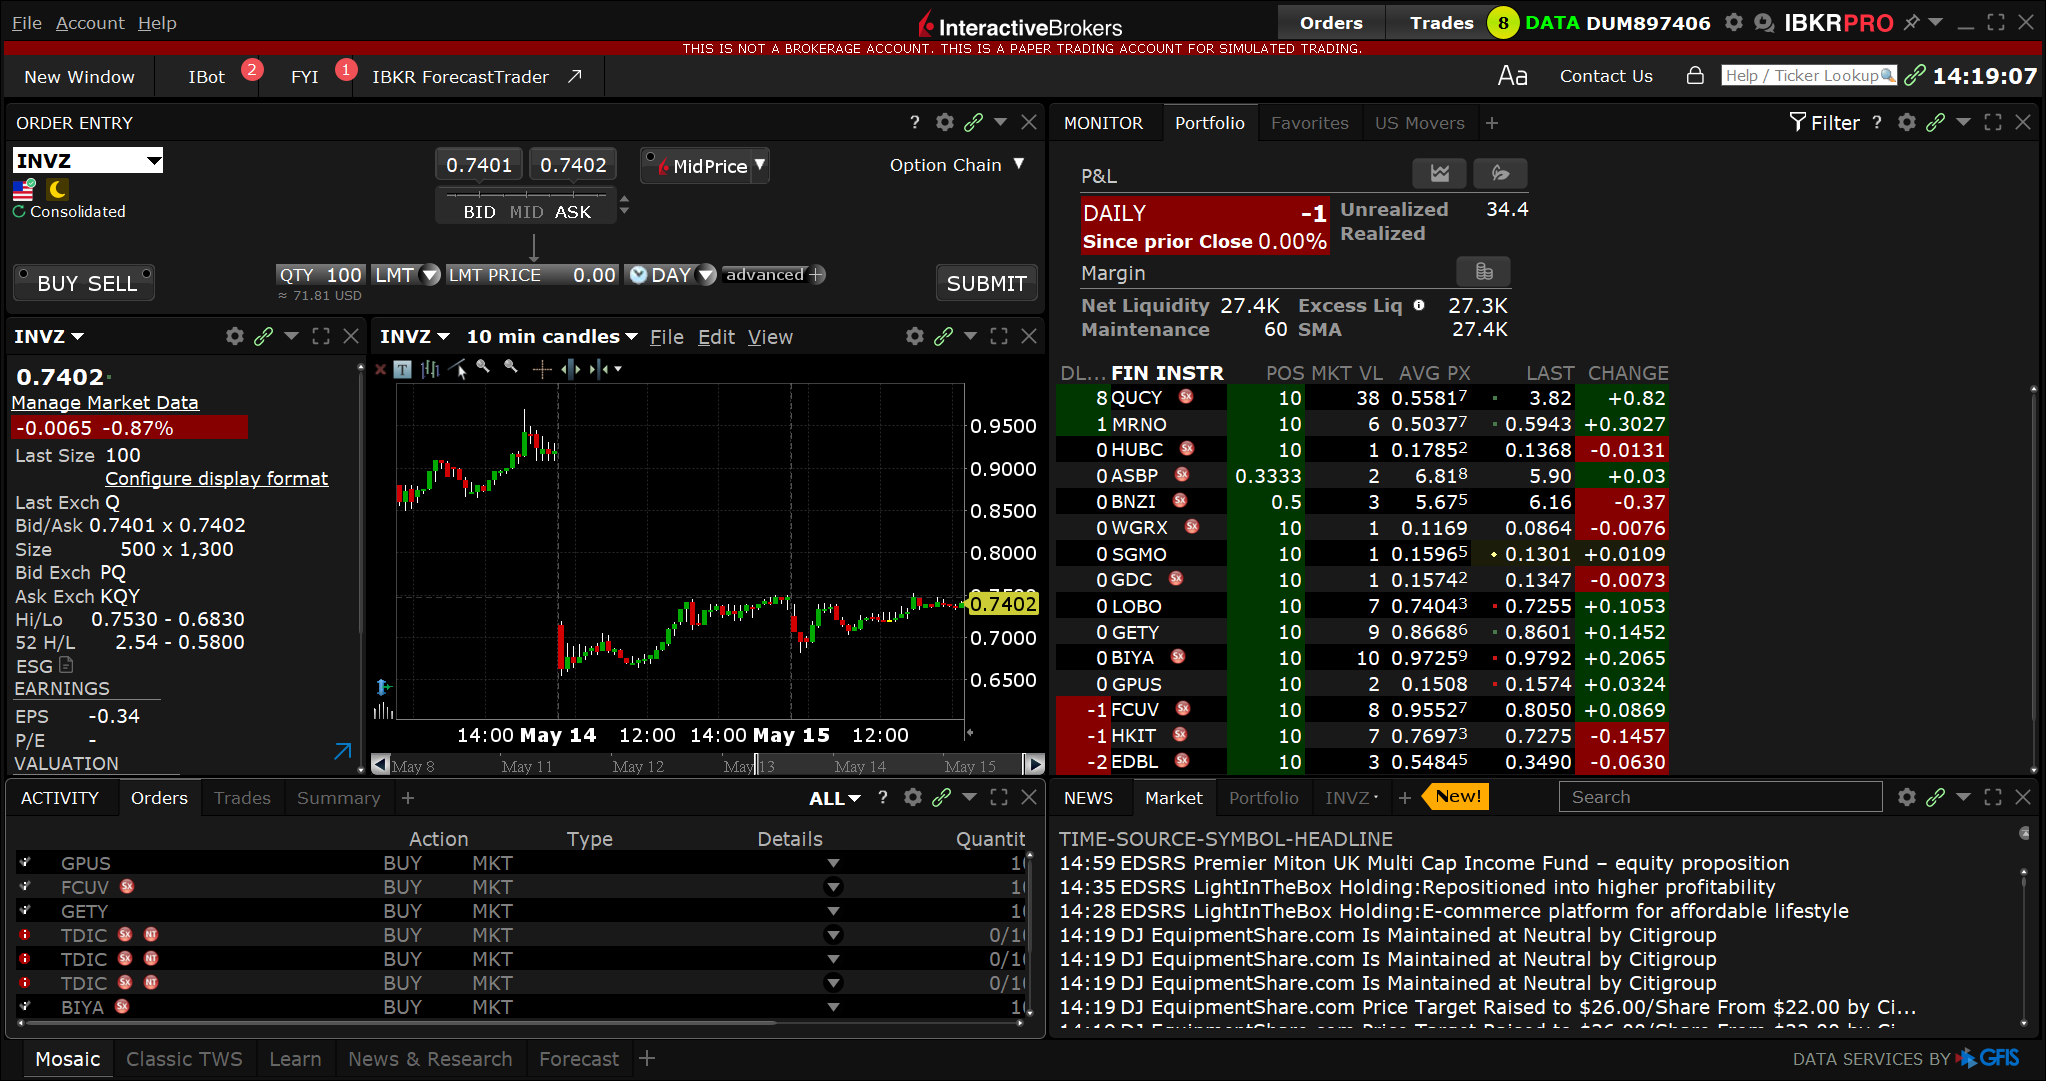Click Manage Market Data link
Image resolution: width=2046 pixels, height=1081 pixels.
[x=105, y=402]
